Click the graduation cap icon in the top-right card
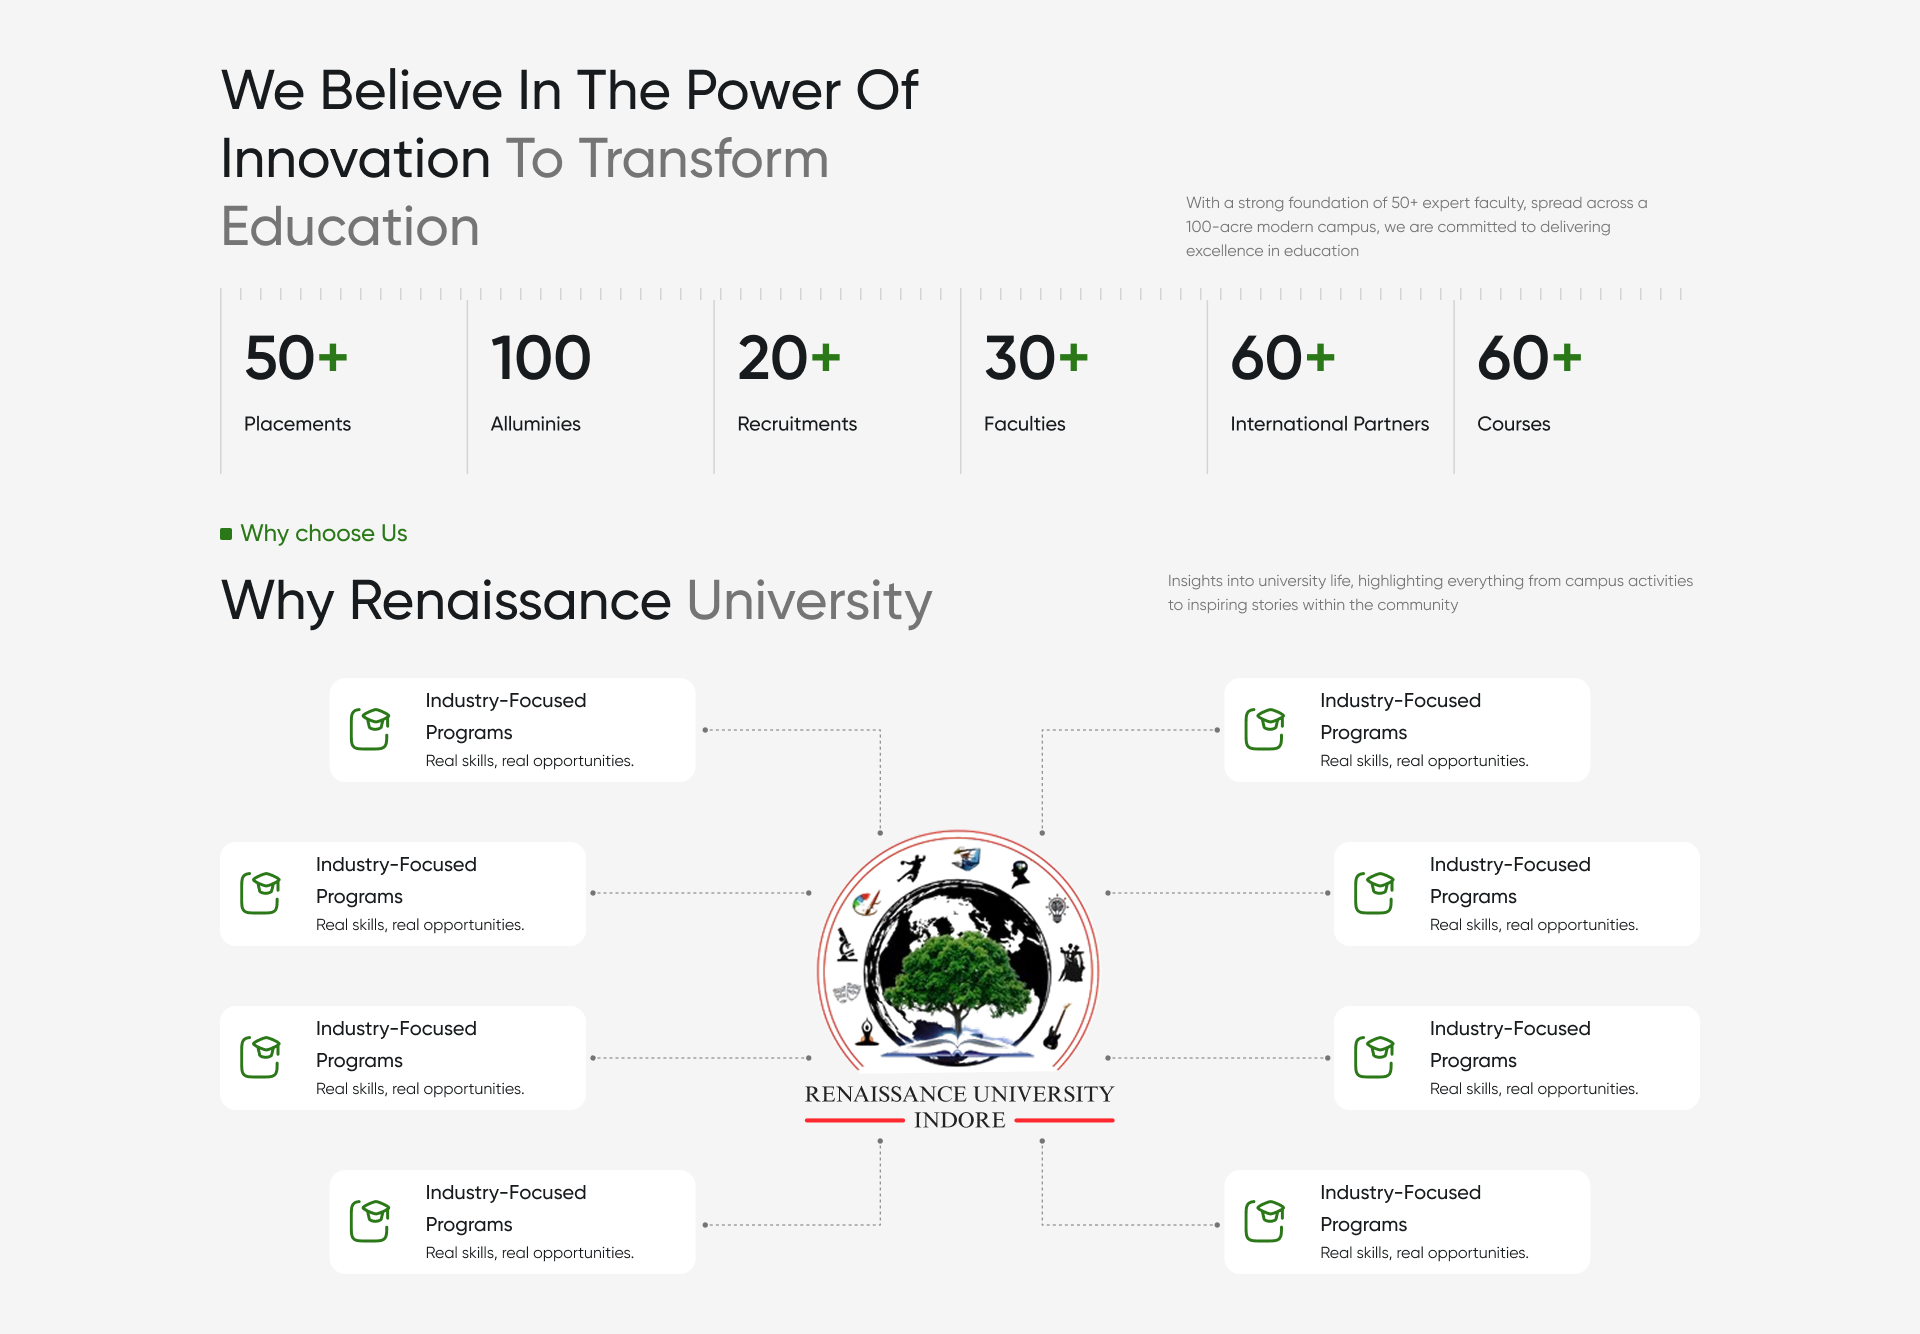The height and width of the screenshot is (1334, 1920). tap(1264, 729)
